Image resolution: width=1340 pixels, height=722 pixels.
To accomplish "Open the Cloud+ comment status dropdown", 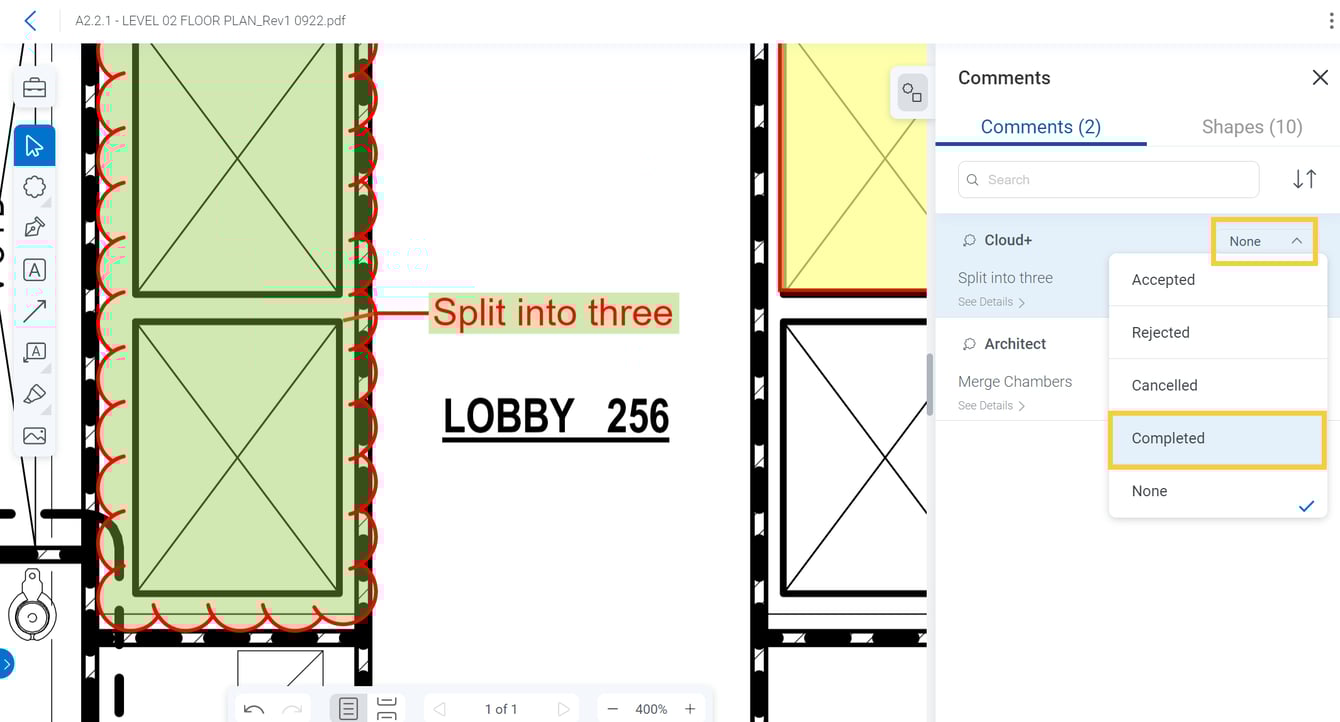I will click(1264, 240).
